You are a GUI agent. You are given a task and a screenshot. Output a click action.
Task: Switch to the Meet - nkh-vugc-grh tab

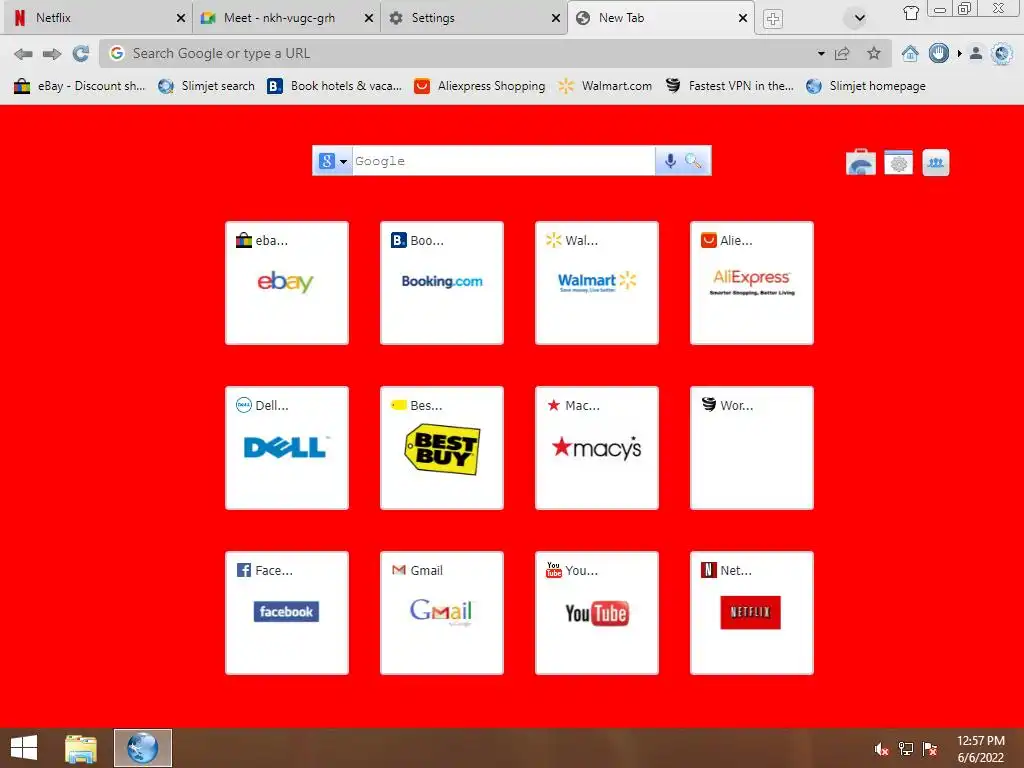286,18
